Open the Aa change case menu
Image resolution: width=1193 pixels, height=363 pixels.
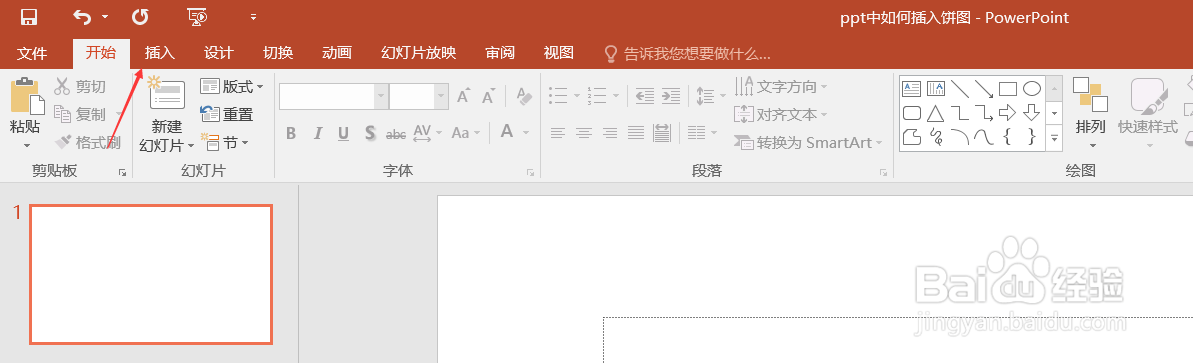pyautogui.click(x=466, y=134)
